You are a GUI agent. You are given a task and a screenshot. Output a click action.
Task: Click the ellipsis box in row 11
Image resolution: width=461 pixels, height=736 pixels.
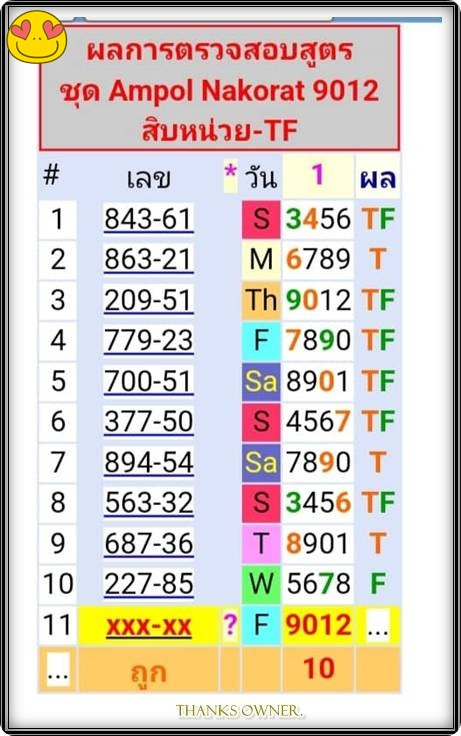click(x=378, y=626)
